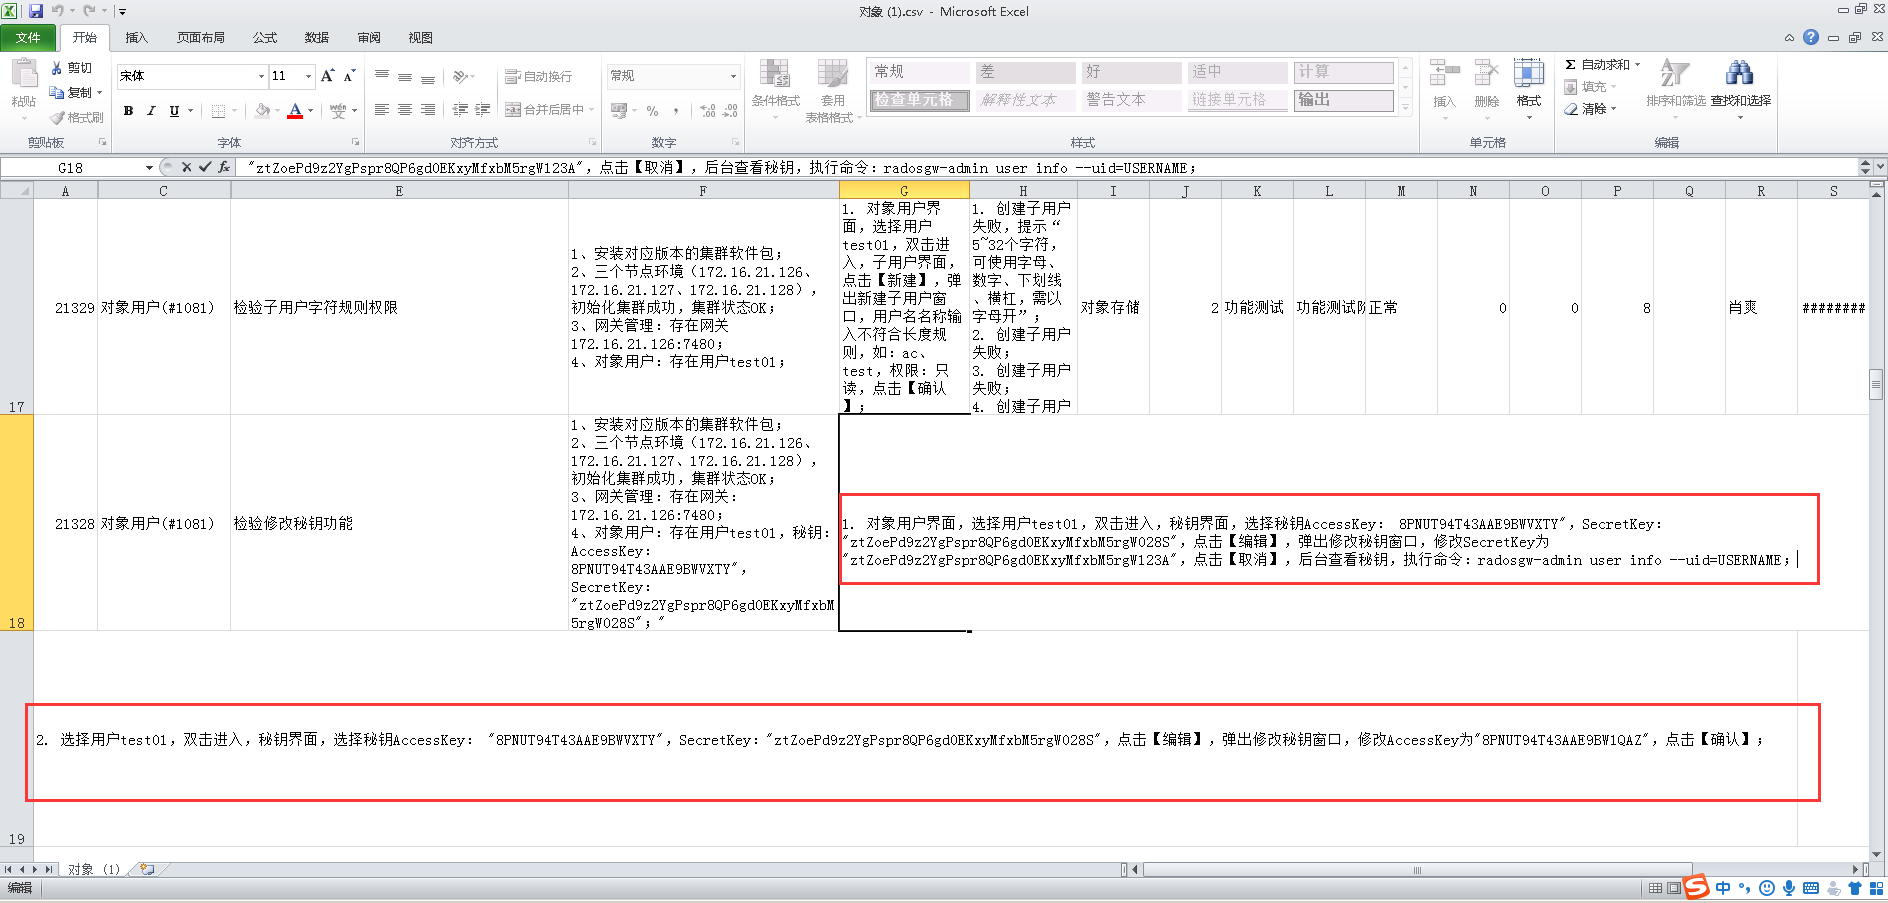The width and height of the screenshot is (1888, 903).
Task: Click increase decimal places icon
Action: pyautogui.click(x=707, y=111)
